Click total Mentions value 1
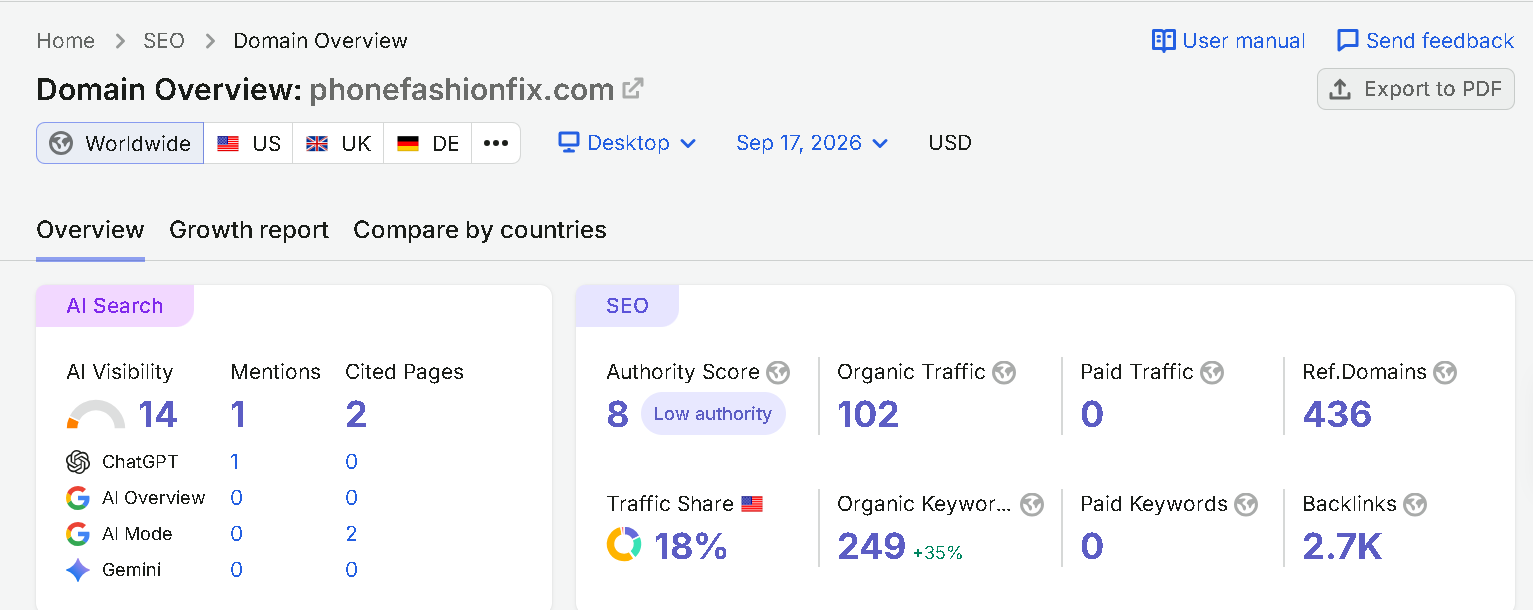The width and height of the screenshot is (1533, 610). click(x=238, y=415)
